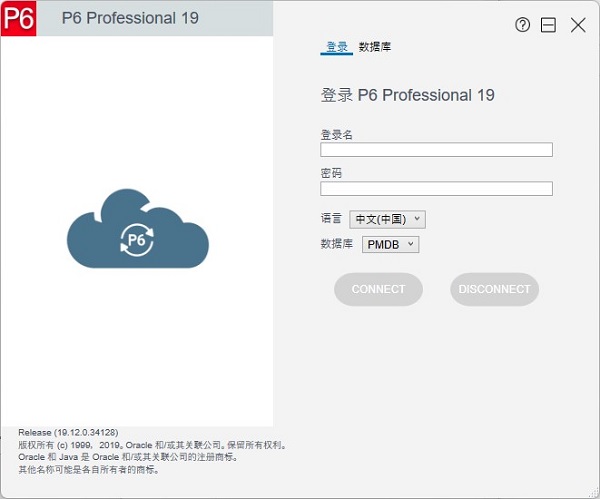This screenshot has height=499, width=600.
Task: Open the 数据库 dropdown showing PMDB
Action: point(390,245)
